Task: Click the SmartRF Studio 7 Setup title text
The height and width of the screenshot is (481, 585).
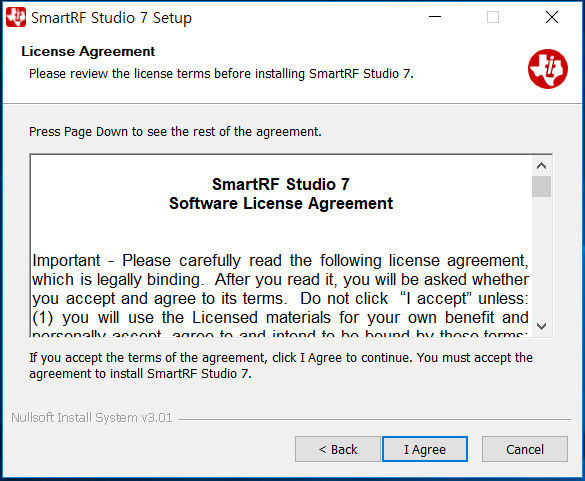Action: [x=112, y=18]
